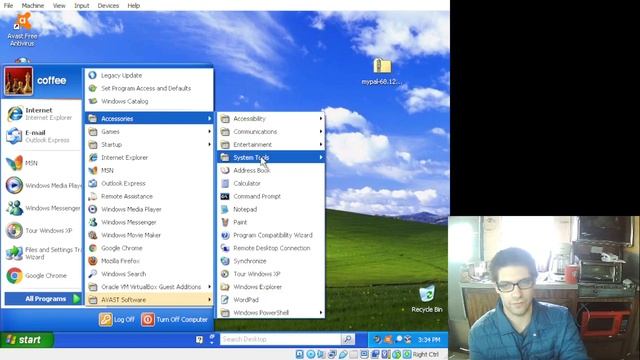Viewport: 640px width, 360px height.
Task: Open the Recycle Bin desktop icon
Action: [x=427, y=299]
